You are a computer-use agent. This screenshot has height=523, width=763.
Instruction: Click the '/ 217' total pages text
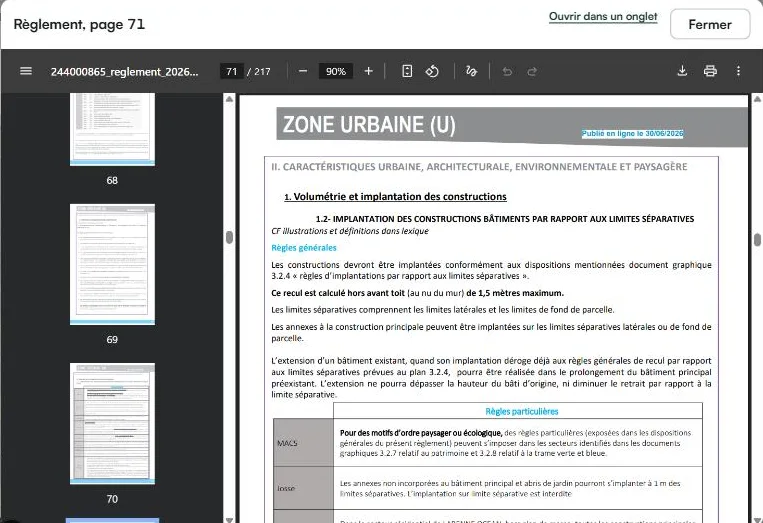click(x=259, y=72)
